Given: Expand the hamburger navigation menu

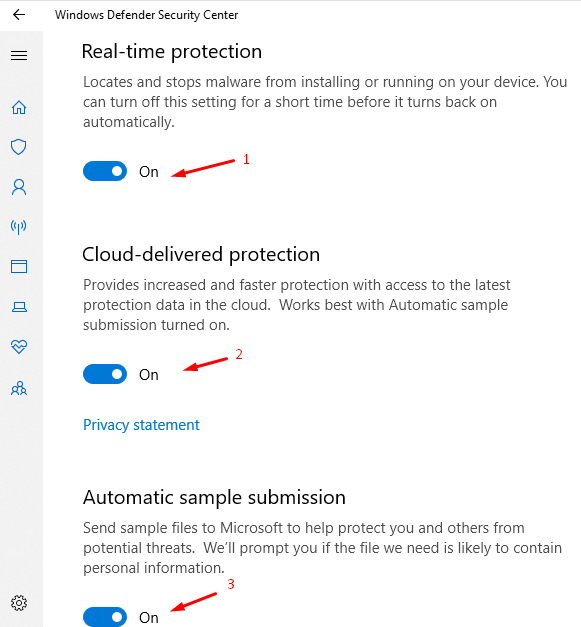Looking at the screenshot, I should [x=19, y=55].
